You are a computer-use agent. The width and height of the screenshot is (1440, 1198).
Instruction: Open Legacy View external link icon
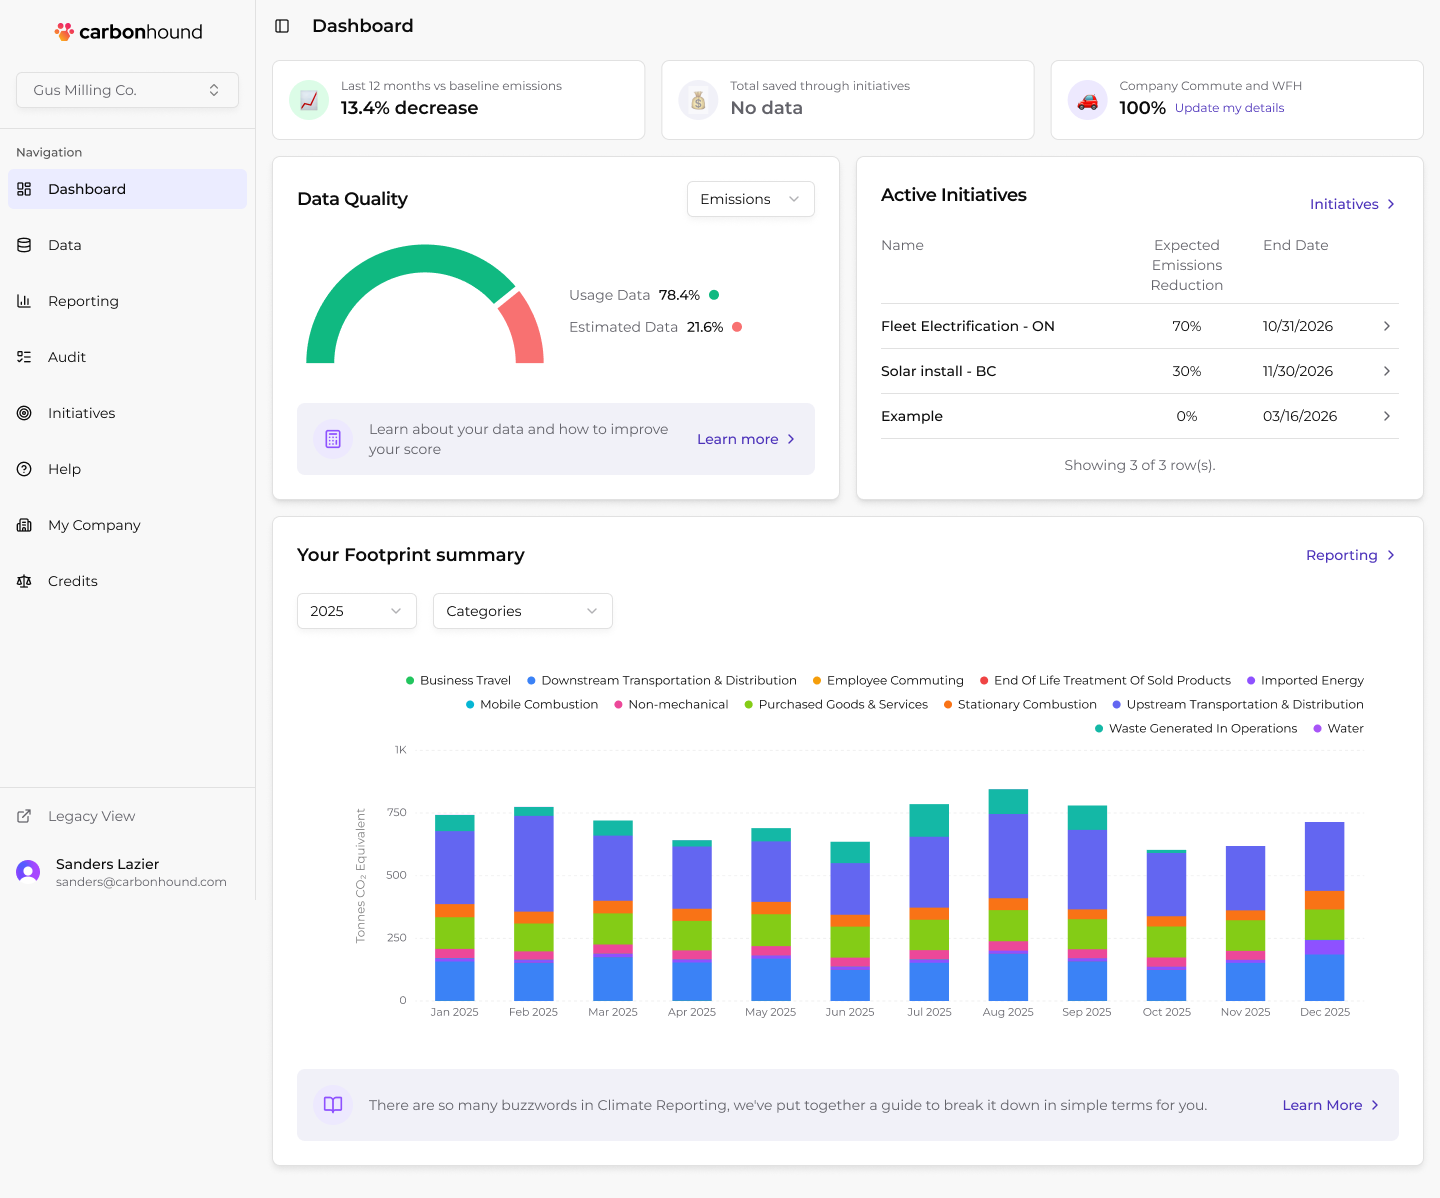[x=24, y=816]
